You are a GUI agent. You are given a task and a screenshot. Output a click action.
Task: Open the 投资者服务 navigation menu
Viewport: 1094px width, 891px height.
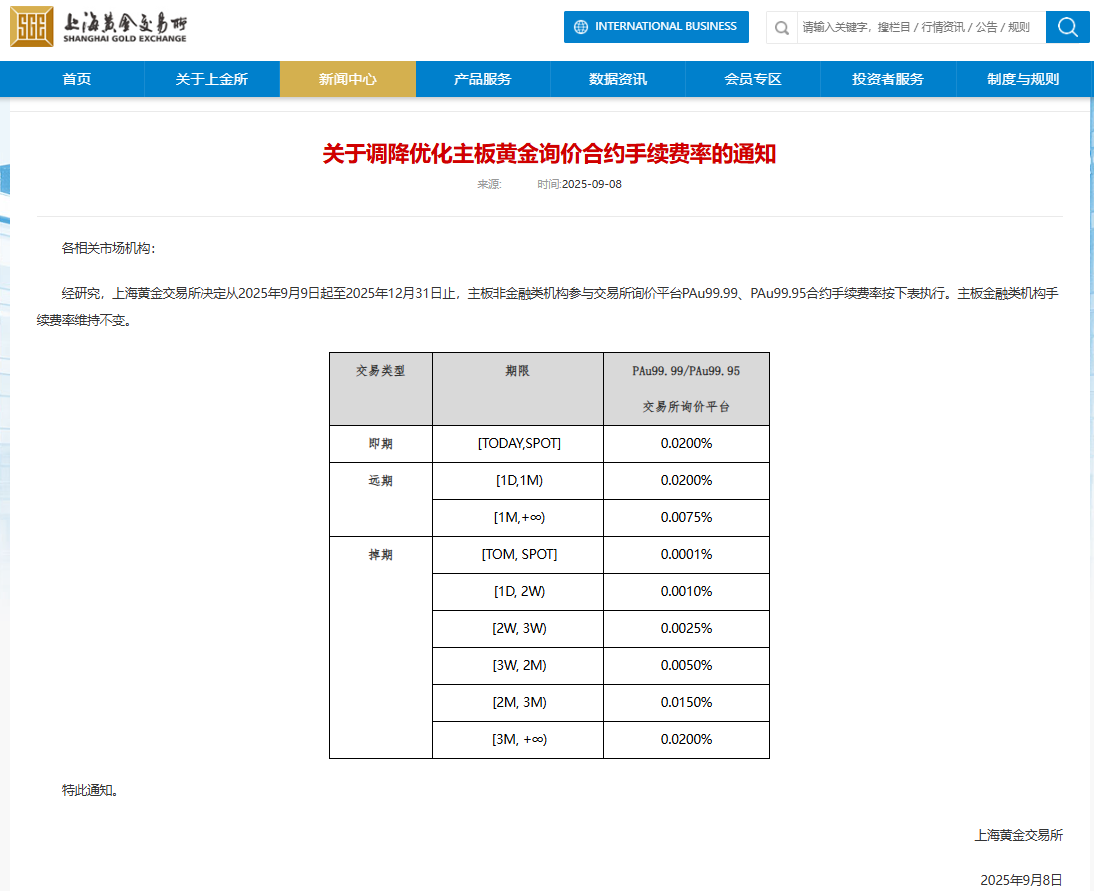pyautogui.click(x=887, y=78)
